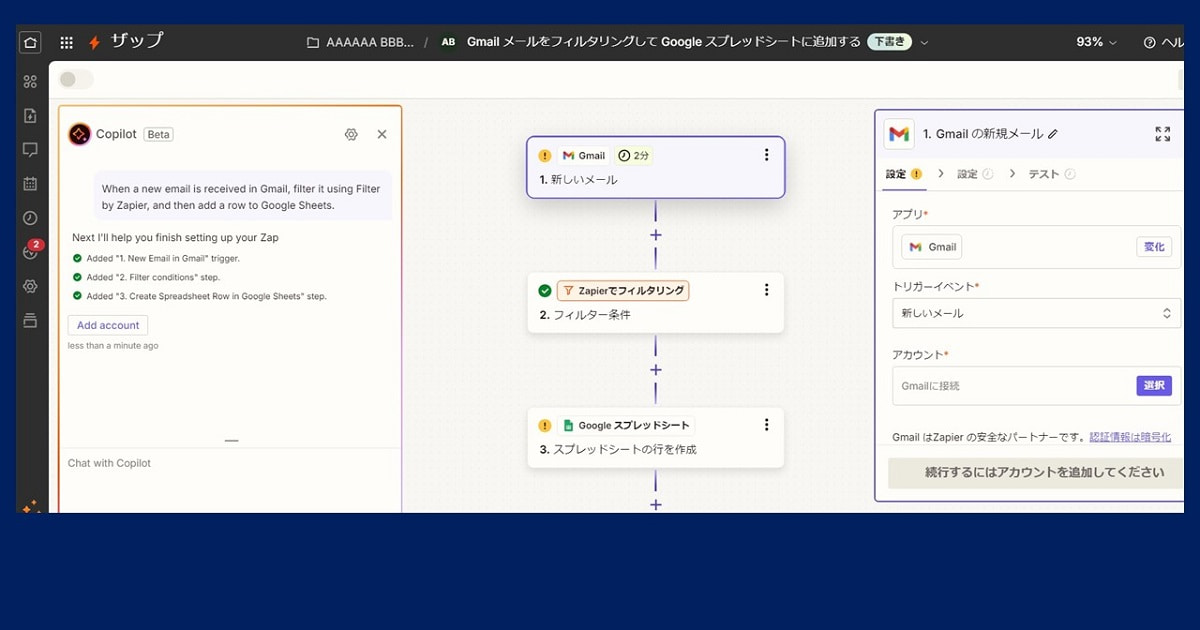This screenshot has height=630, width=1200.
Task: Click the Copilot sparkle icon in the sidebar
Action: coord(30,506)
